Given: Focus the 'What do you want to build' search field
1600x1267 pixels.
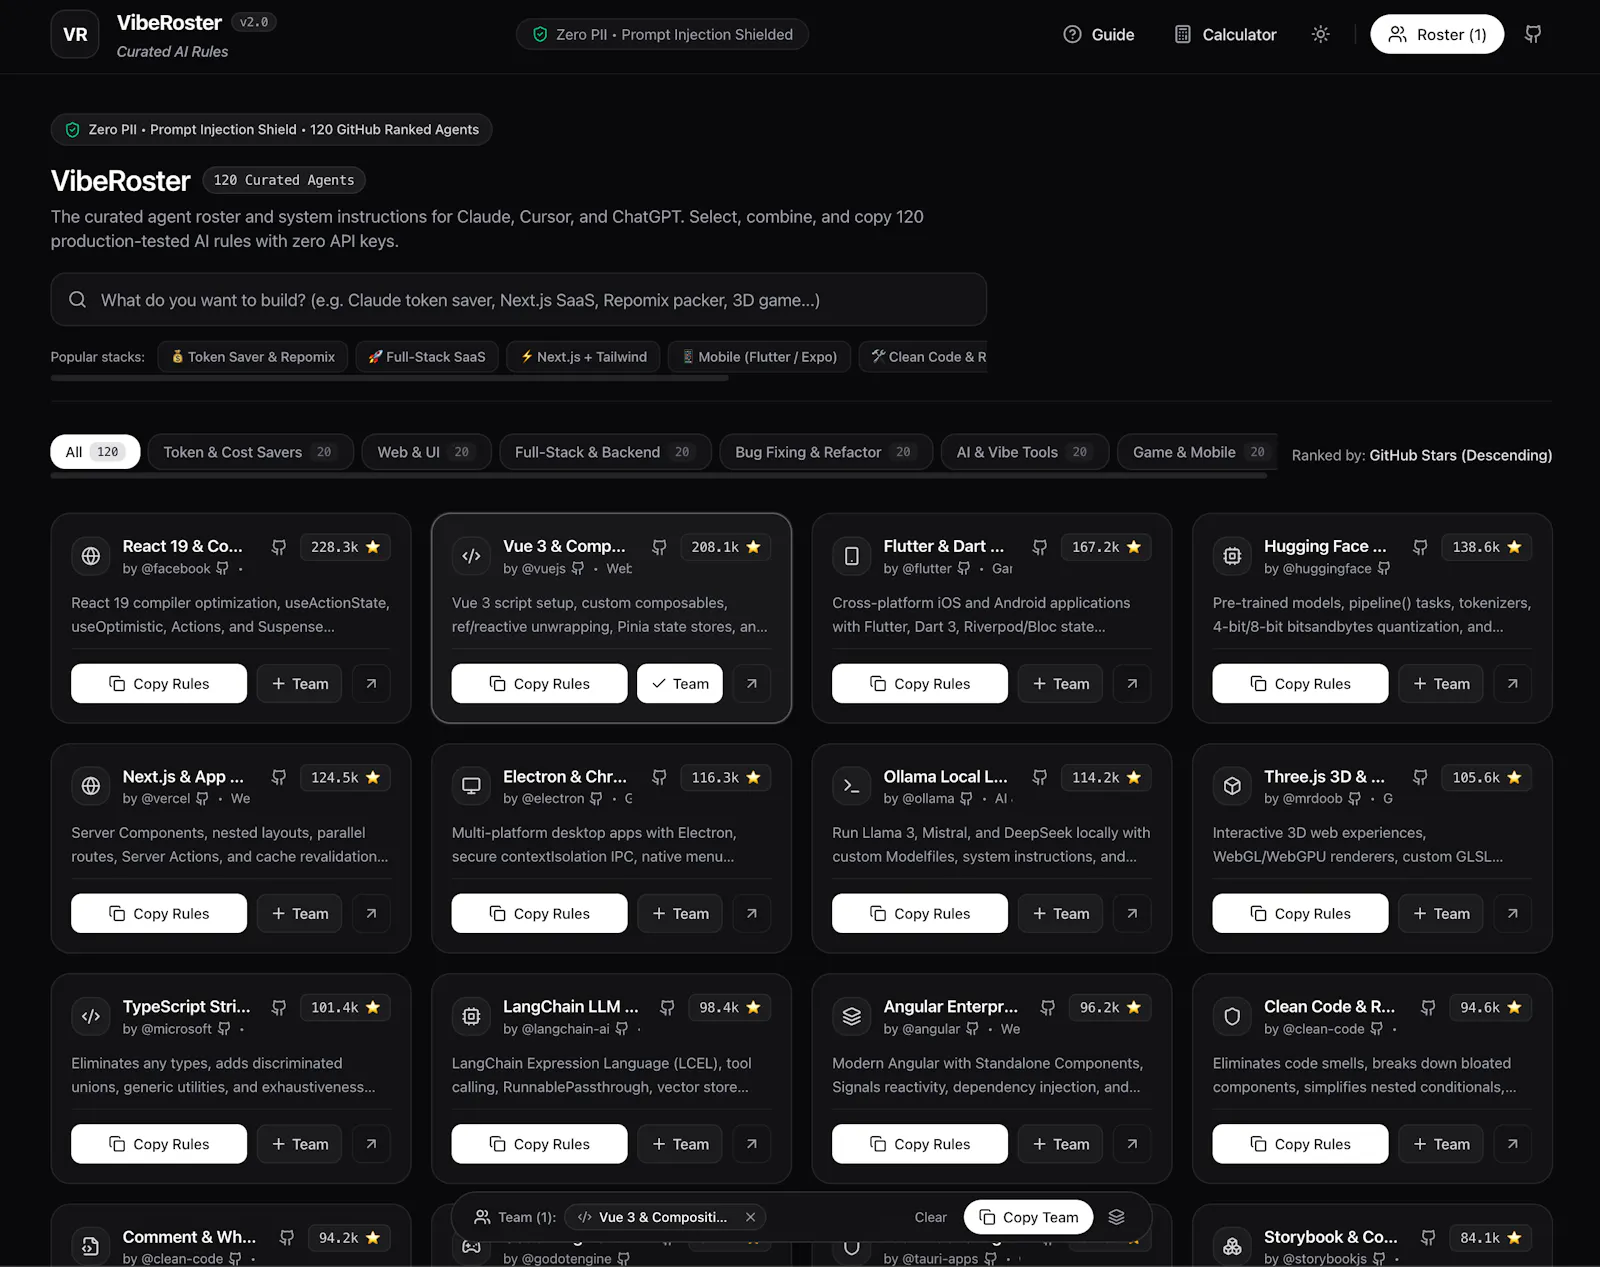Looking at the screenshot, I should pyautogui.click(x=519, y=300).
